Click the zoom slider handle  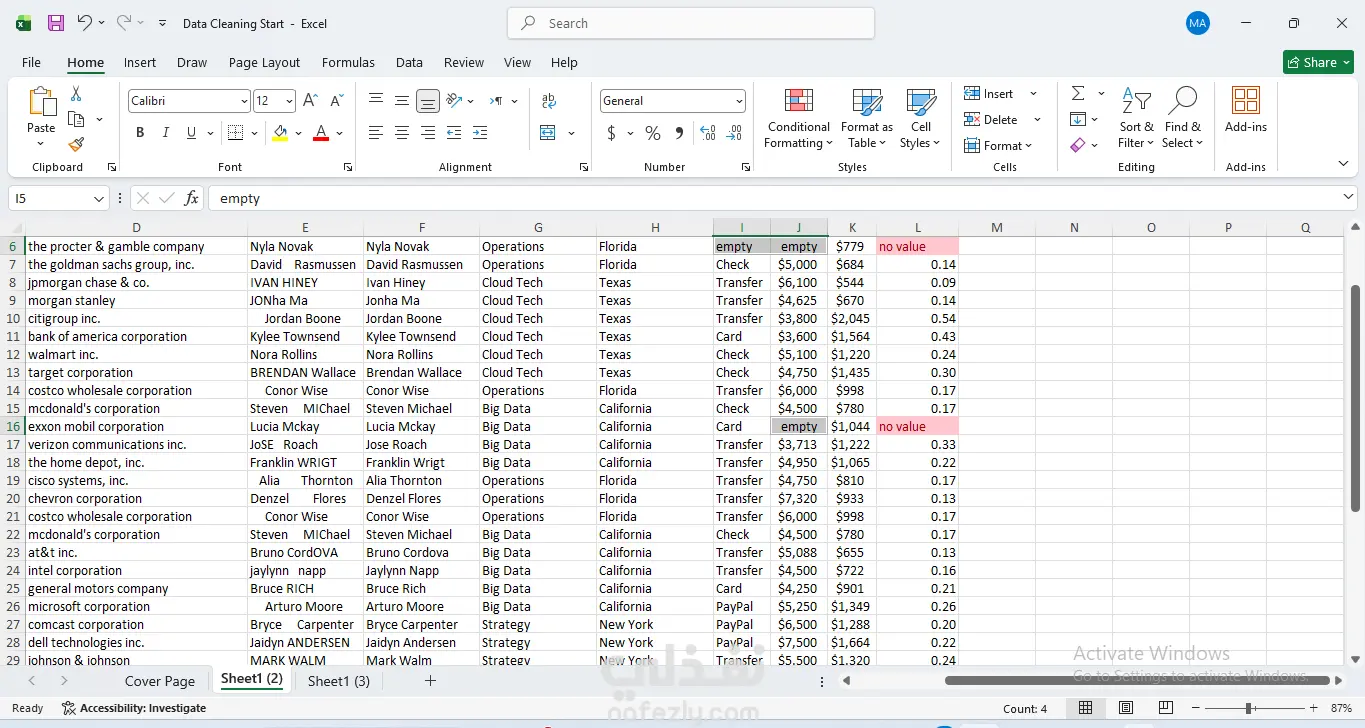[x=1249, y=708]
